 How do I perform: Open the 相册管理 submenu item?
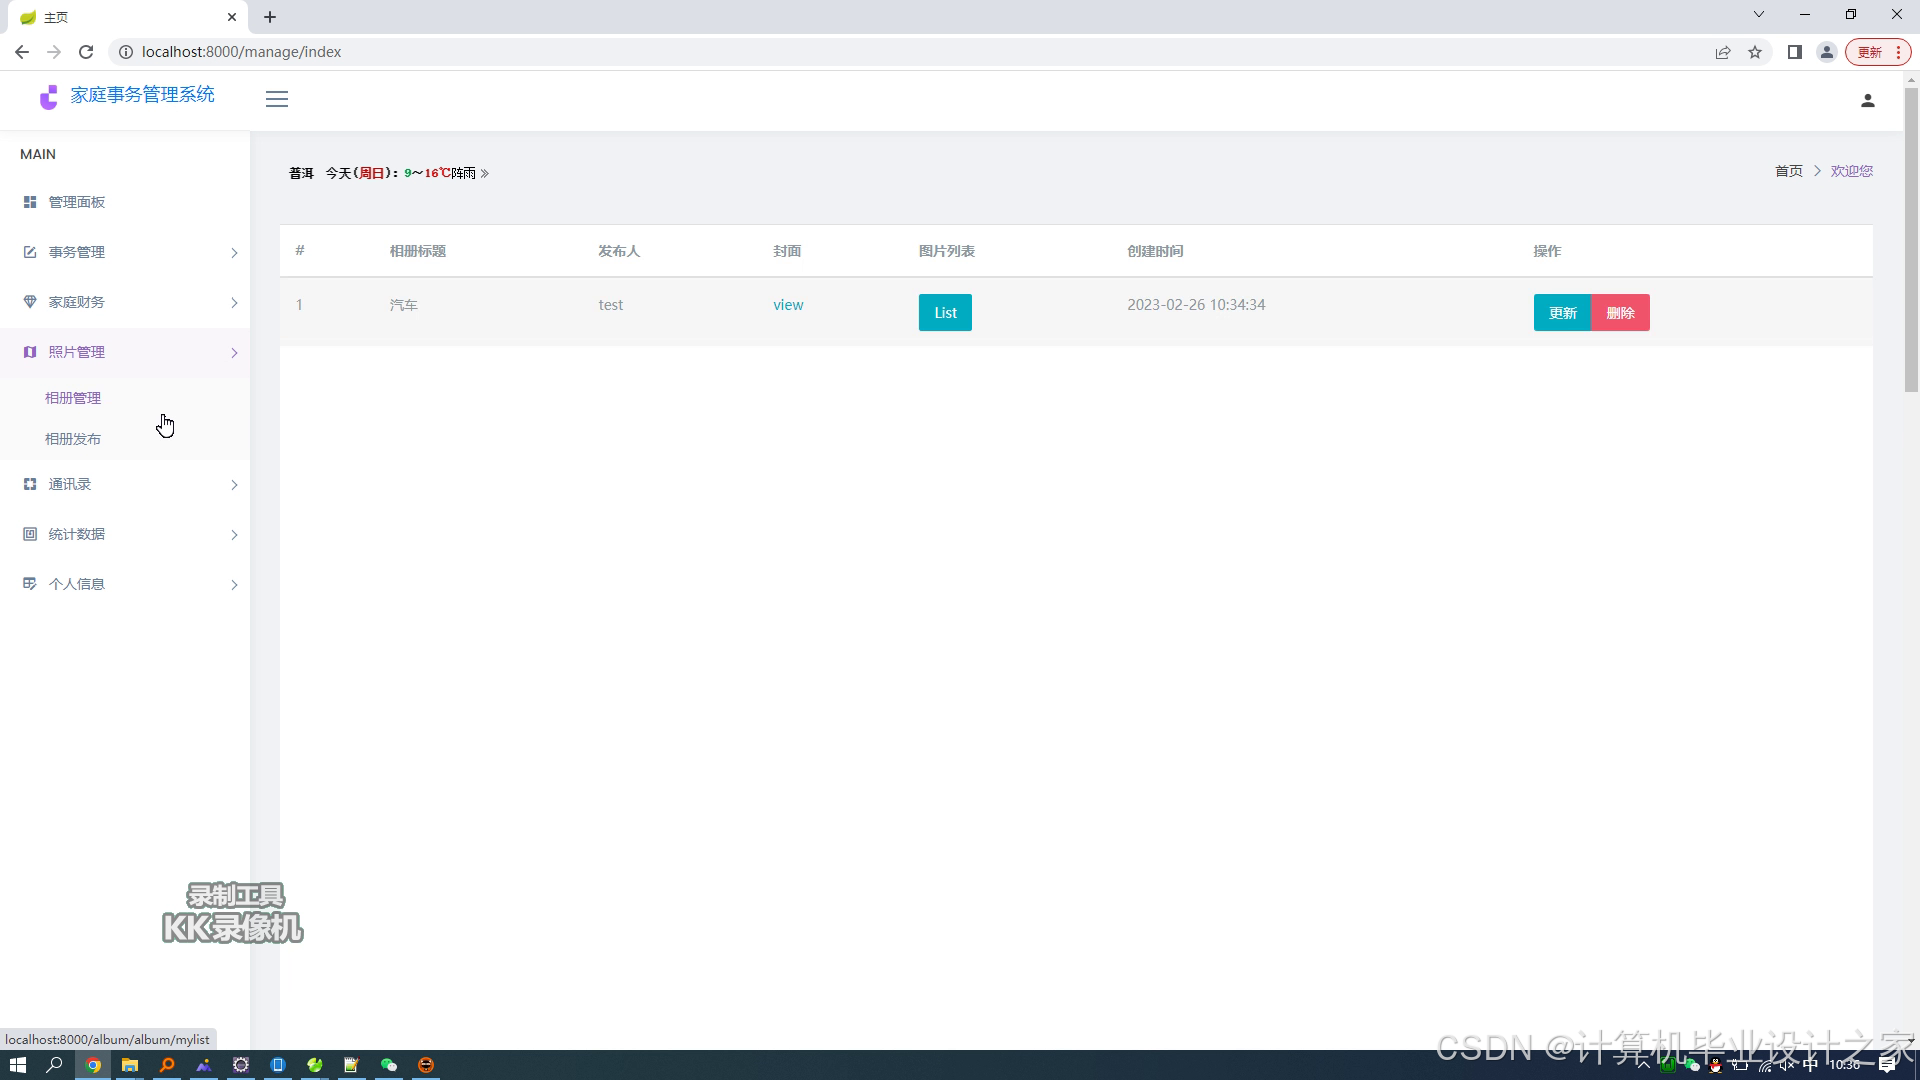point(73,398)
